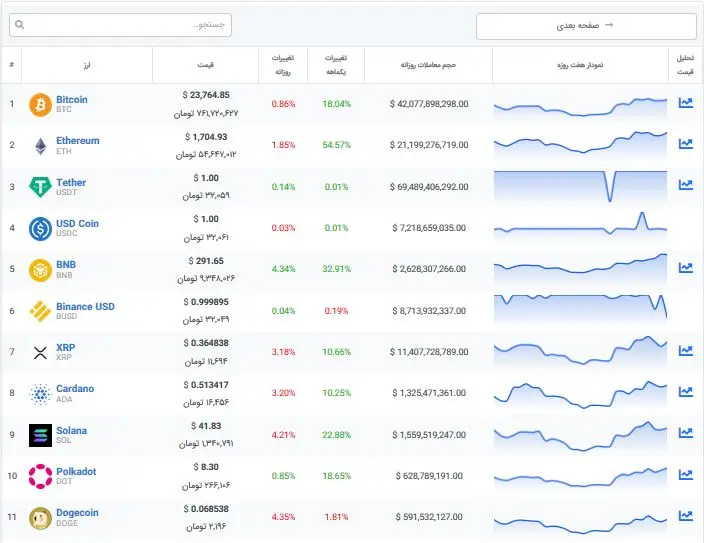This screenshot has width=704, height=543.
Task: Open the Bitcoin link
Action: (72, 100)
